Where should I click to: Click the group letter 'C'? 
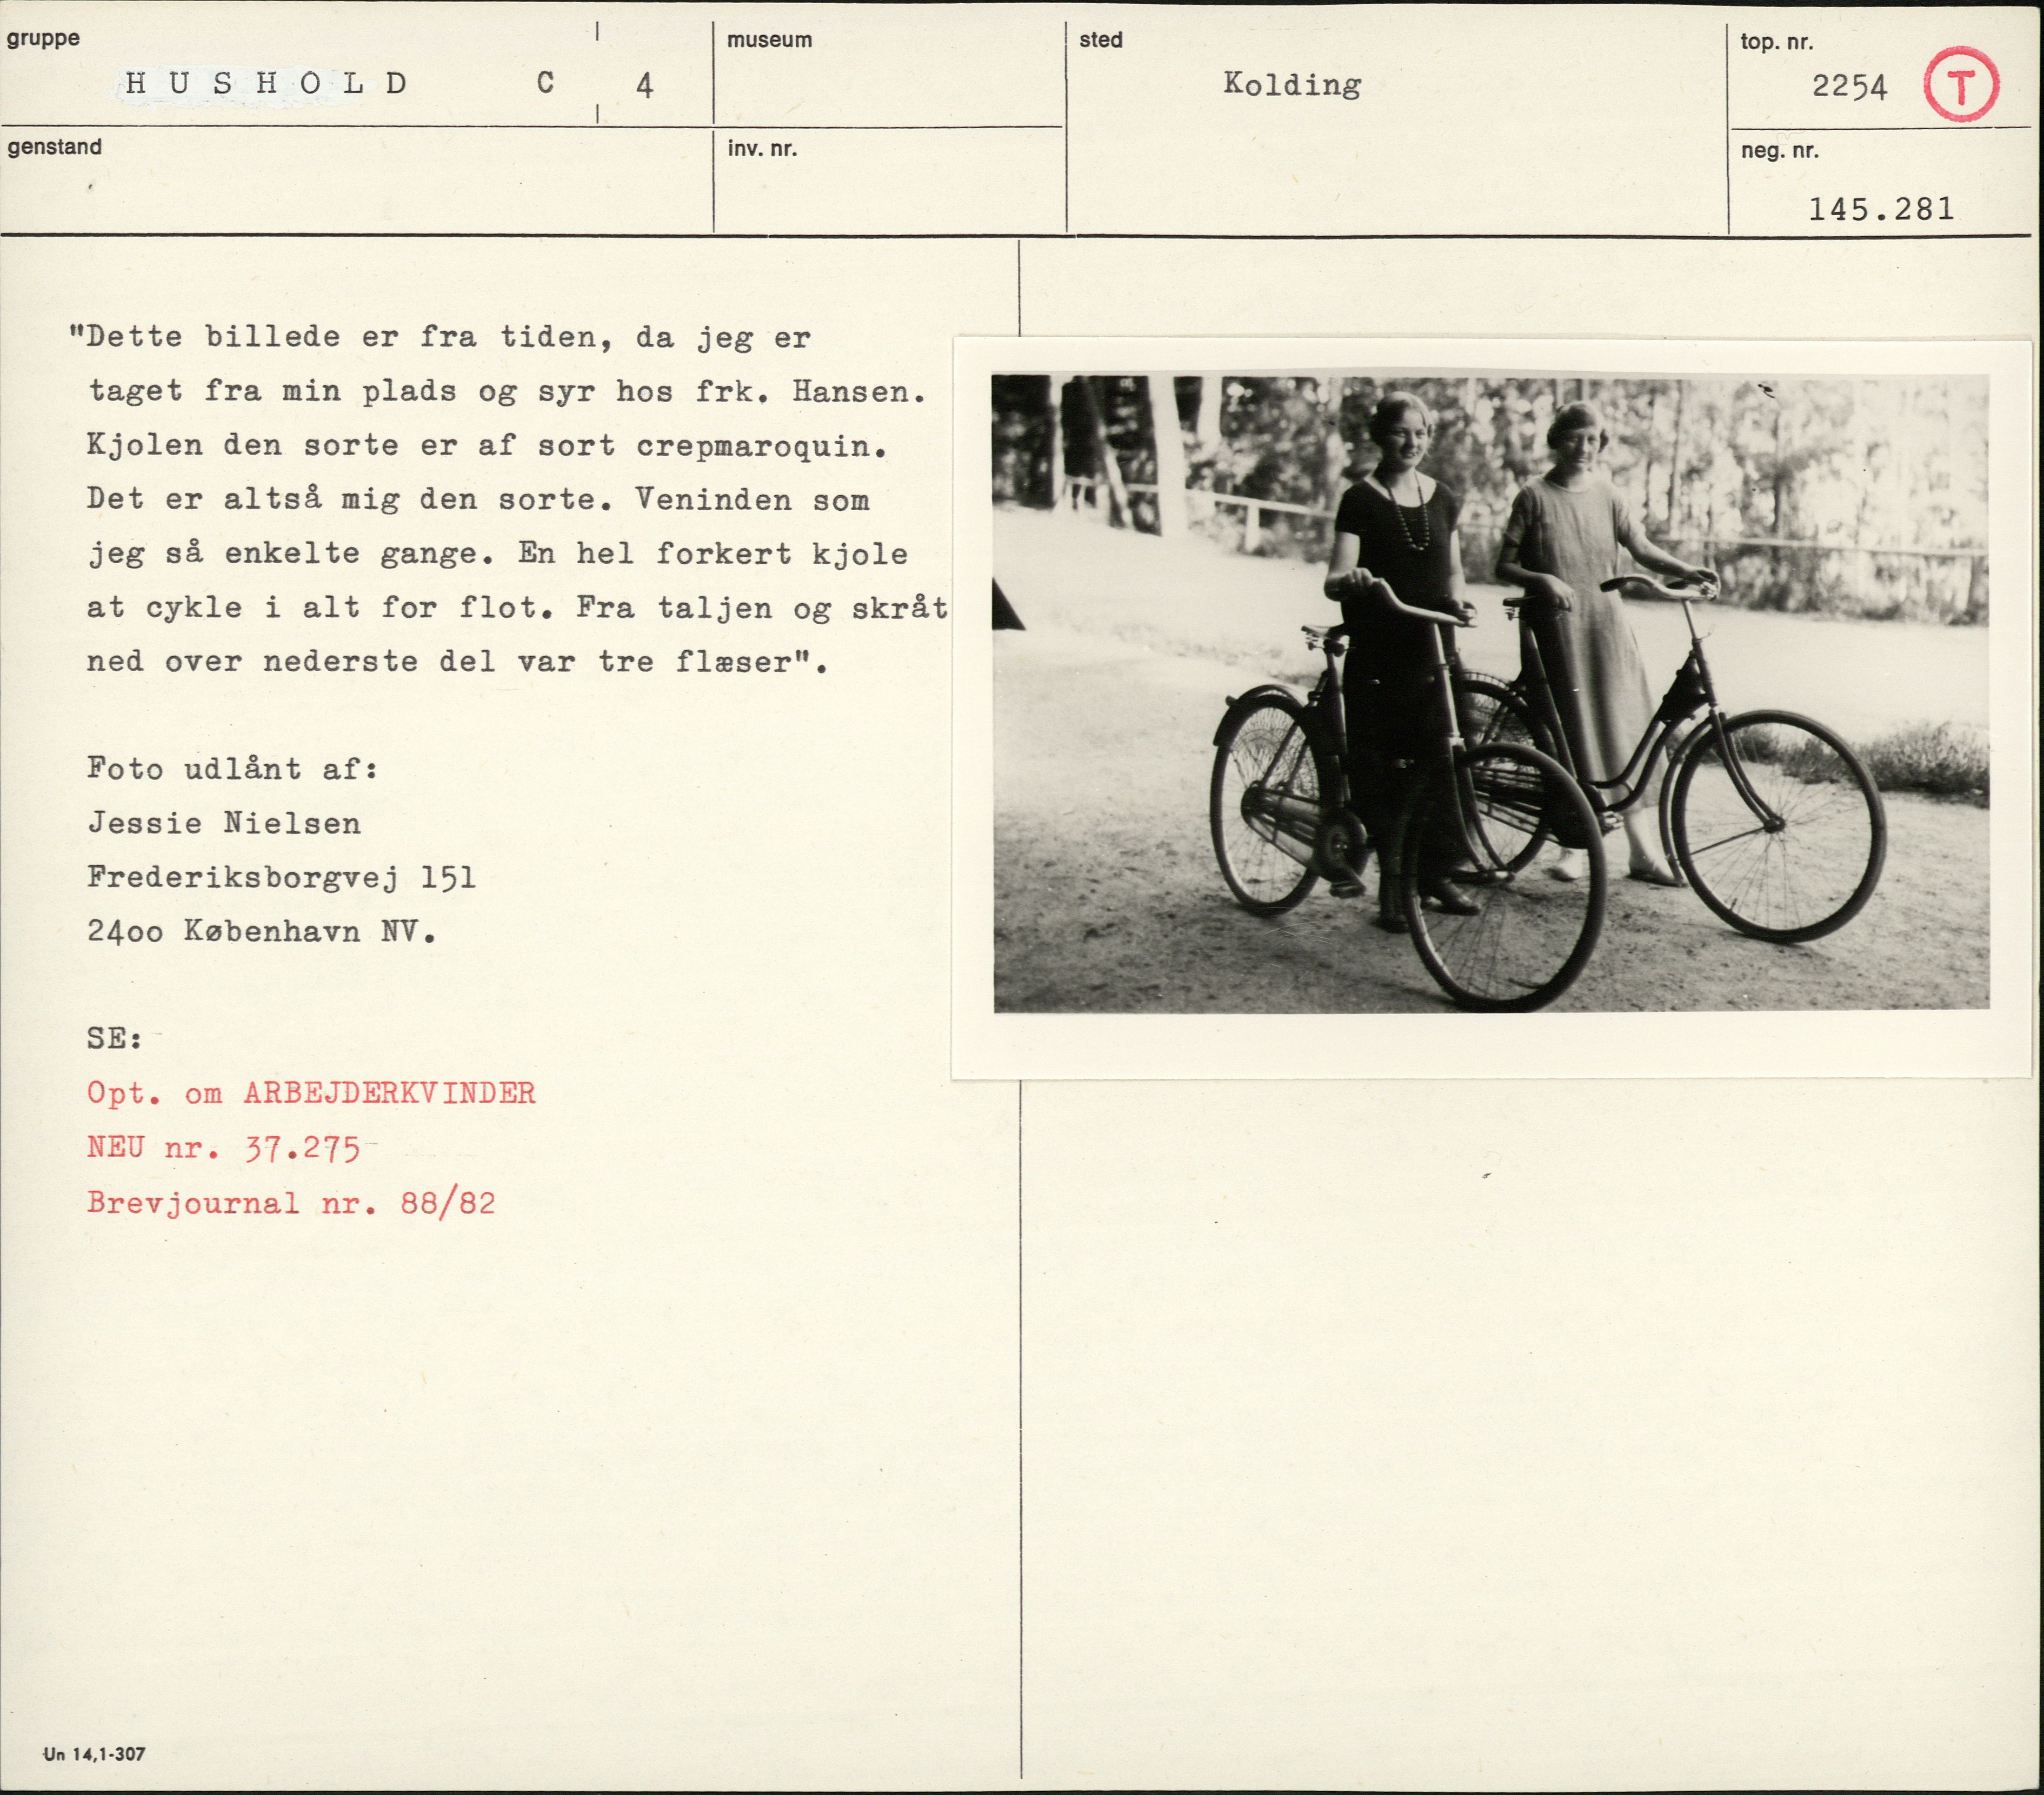[545, 83]
